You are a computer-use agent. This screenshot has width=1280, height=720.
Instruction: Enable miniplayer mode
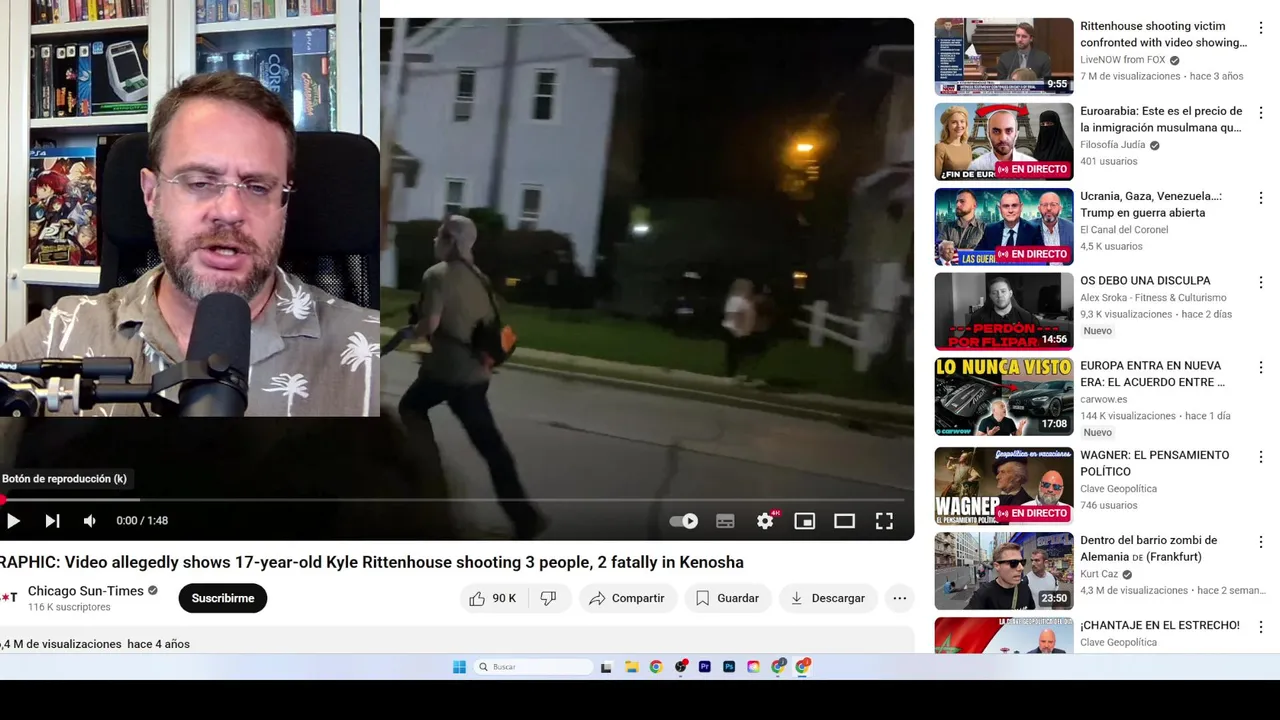click(x=804, y=521)
